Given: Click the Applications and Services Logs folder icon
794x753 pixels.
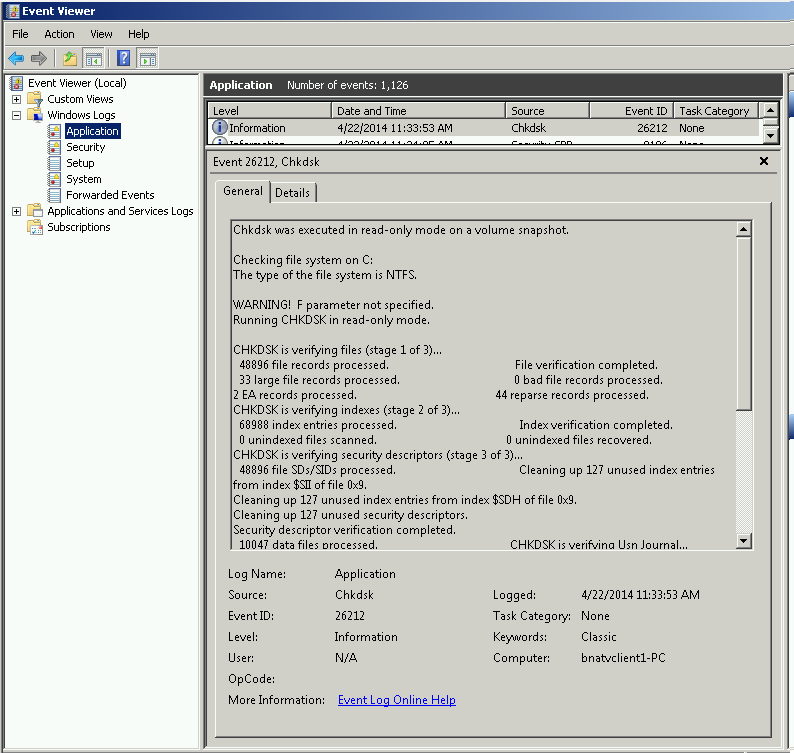Looking at the screenshot, I should [35, 211].
